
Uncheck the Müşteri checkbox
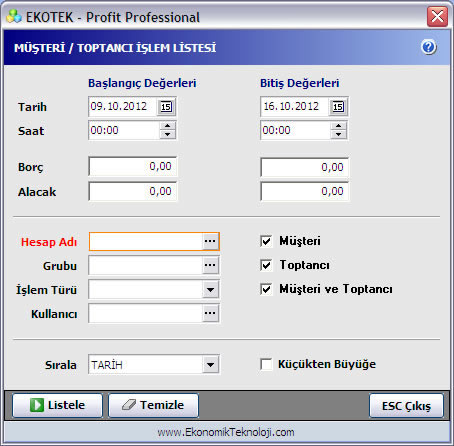point(266,241)
